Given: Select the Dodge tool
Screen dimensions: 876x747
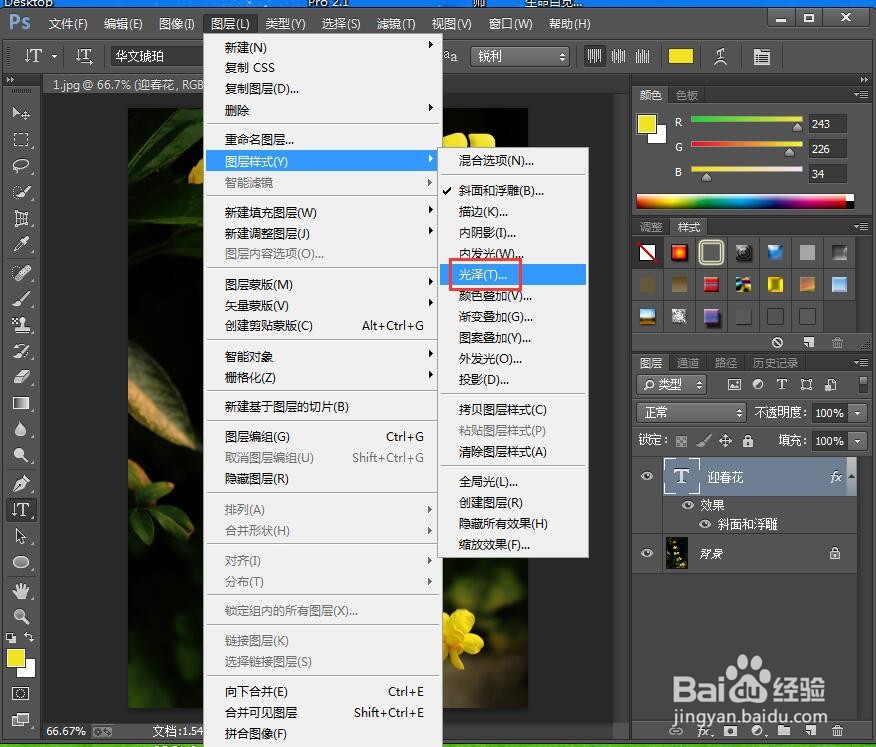Looking at the screenshot, I should (x=21, y=455).
